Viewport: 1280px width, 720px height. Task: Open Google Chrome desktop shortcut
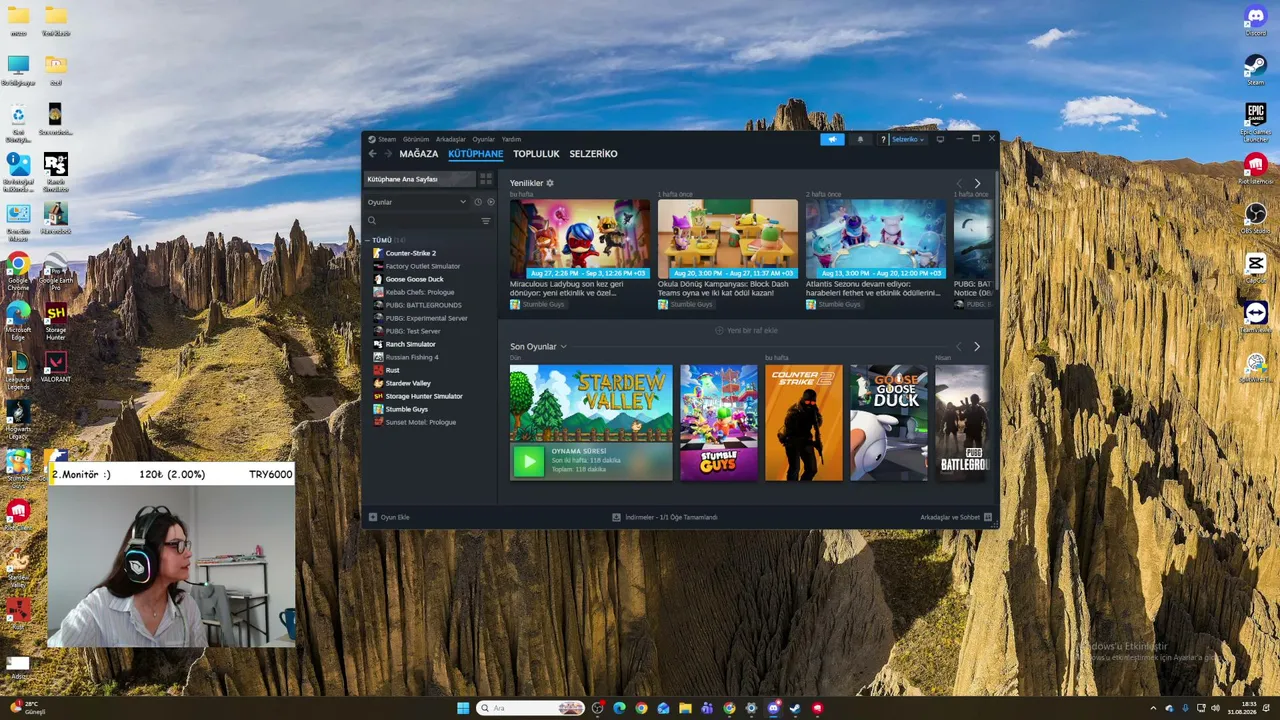(x=18, y=271)
